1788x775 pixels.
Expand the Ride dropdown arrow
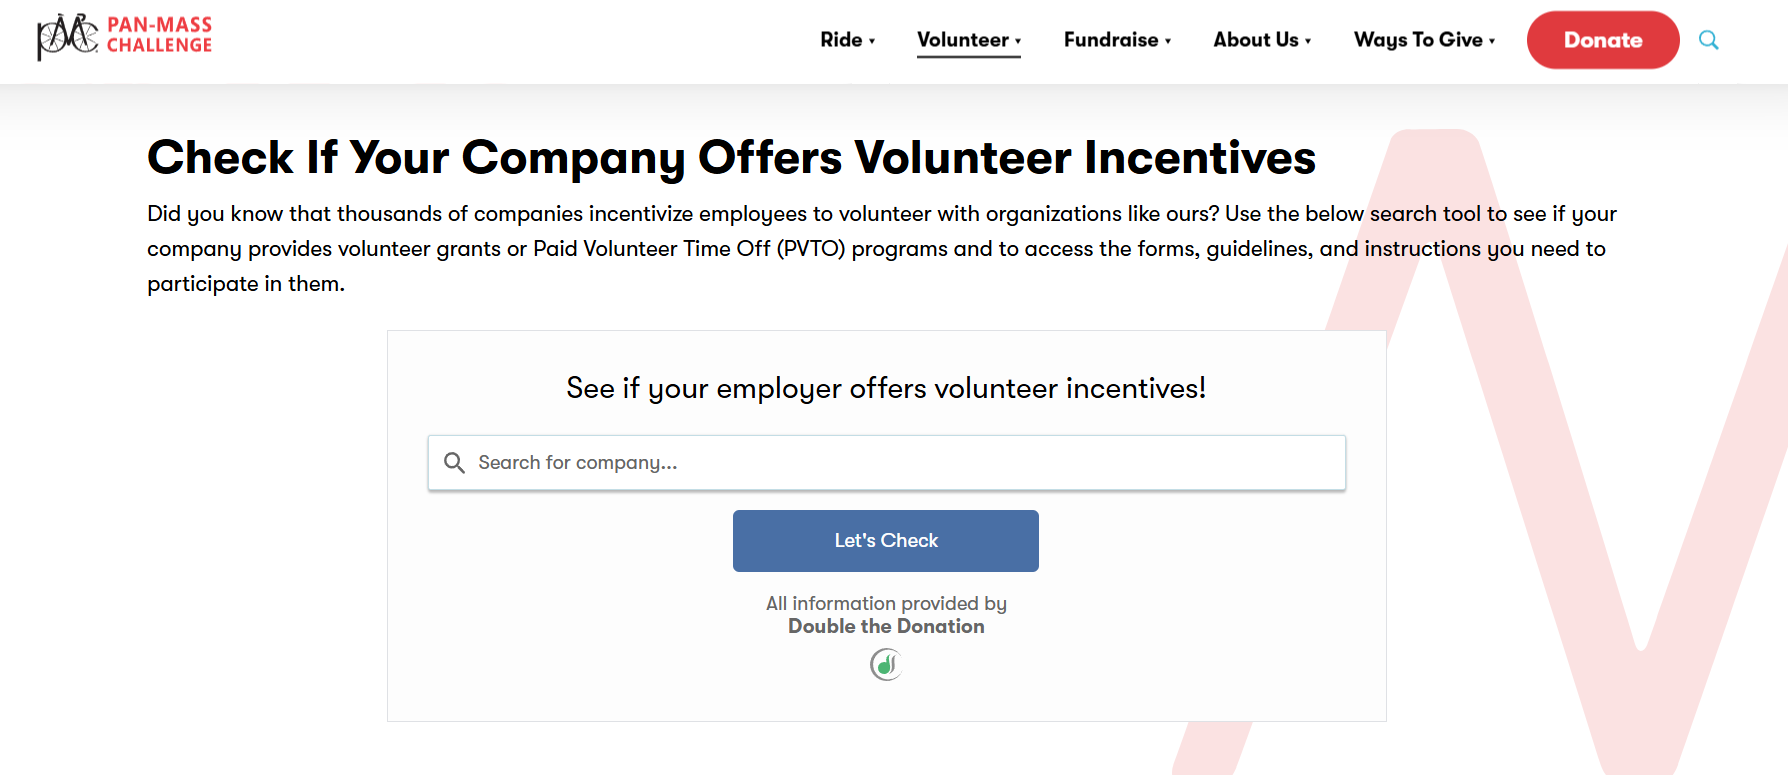tap(872, 41)
